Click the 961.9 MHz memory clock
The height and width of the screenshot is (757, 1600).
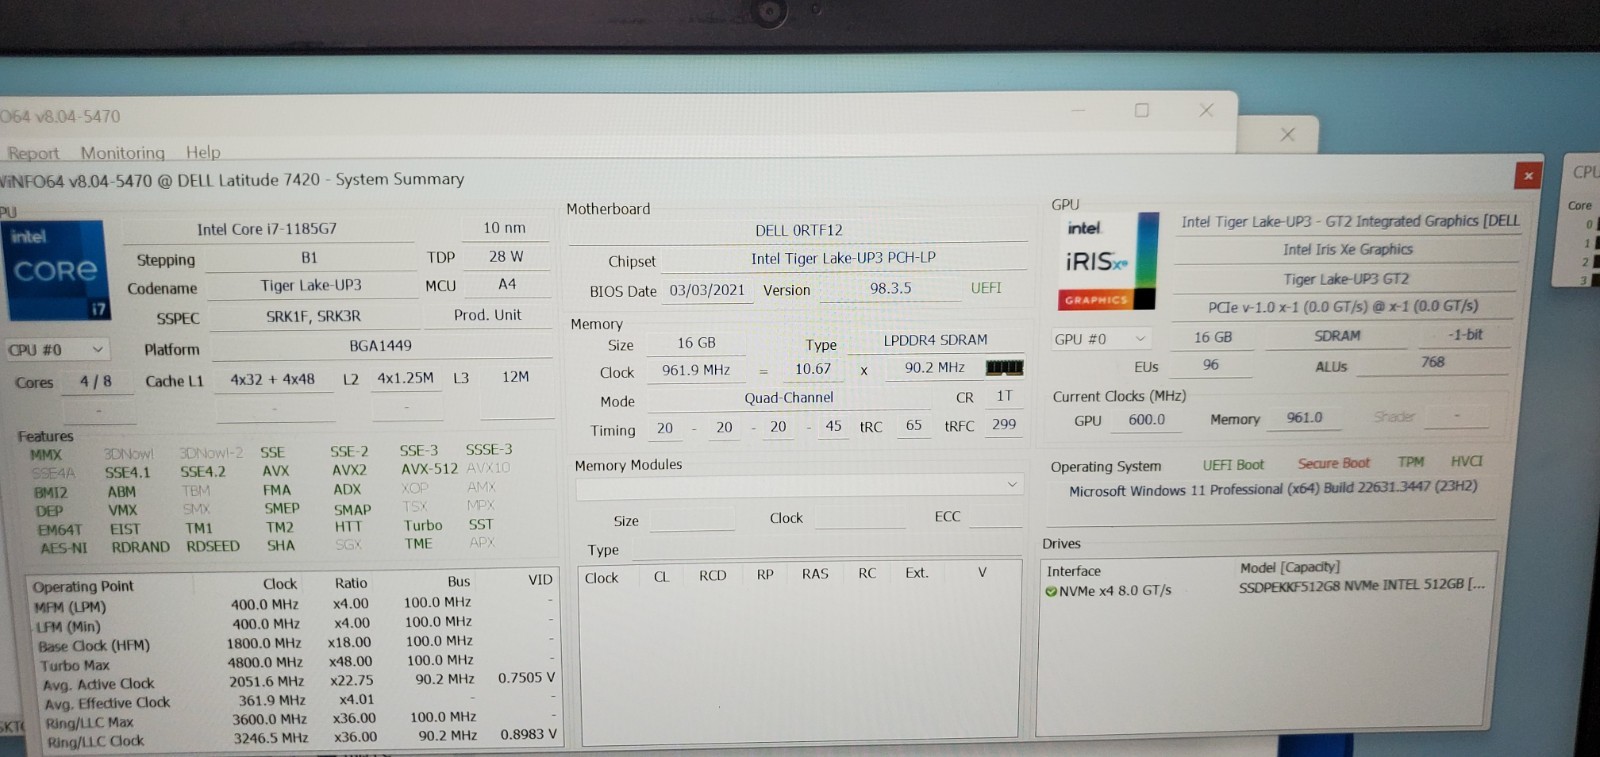click(696, 370)
